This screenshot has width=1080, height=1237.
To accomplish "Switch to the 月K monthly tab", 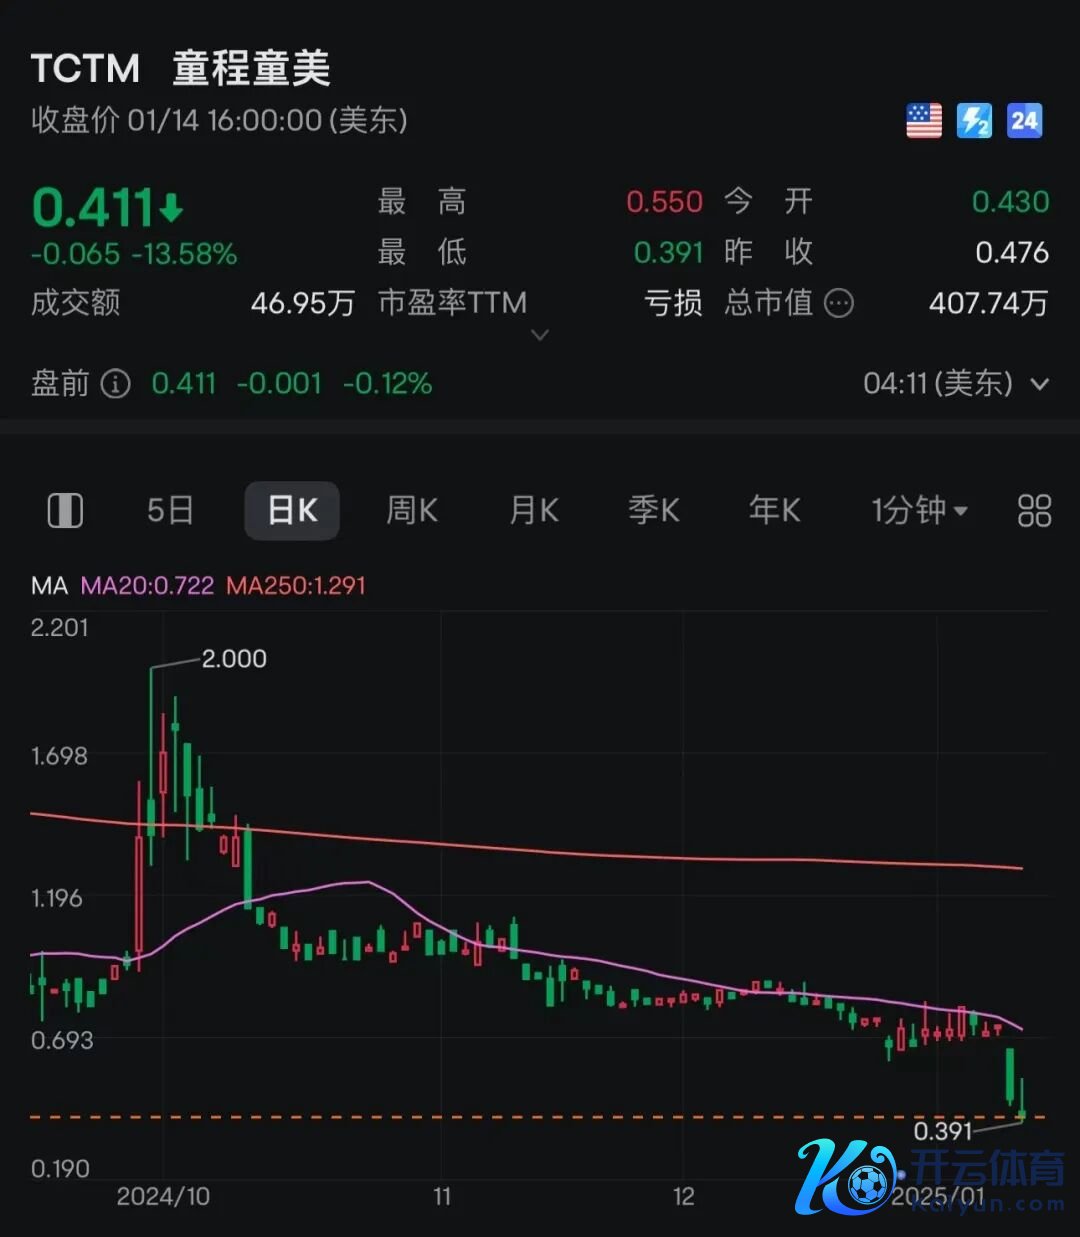I will [534, 510].
